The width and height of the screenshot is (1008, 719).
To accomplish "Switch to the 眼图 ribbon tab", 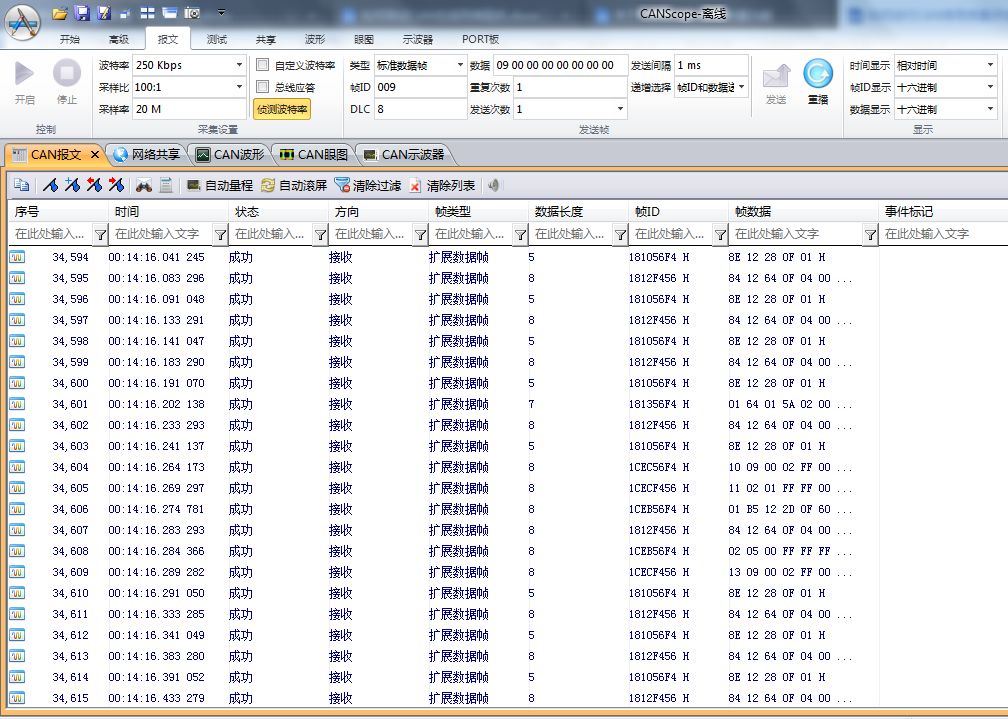I will [364, 39].
